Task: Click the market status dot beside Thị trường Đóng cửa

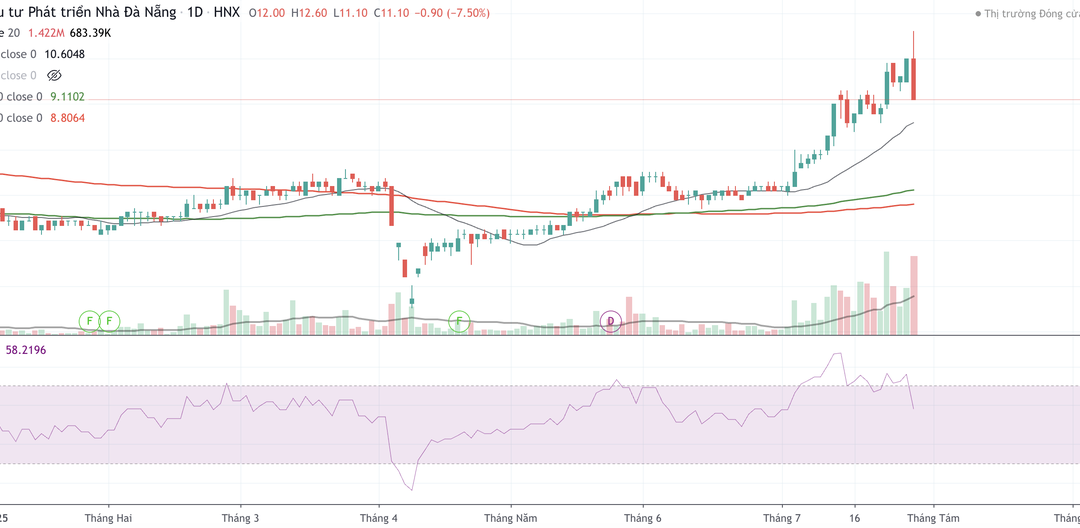Action: [x=978, y=14]
